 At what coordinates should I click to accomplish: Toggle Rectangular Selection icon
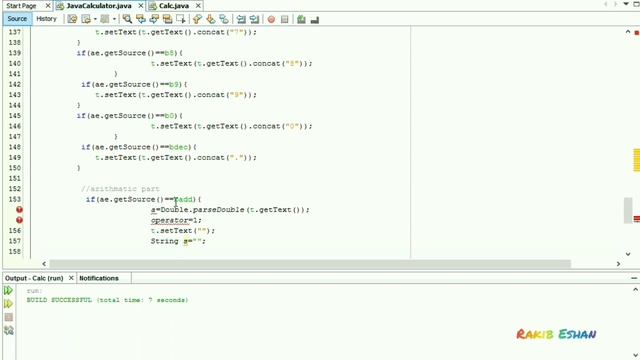181,19
